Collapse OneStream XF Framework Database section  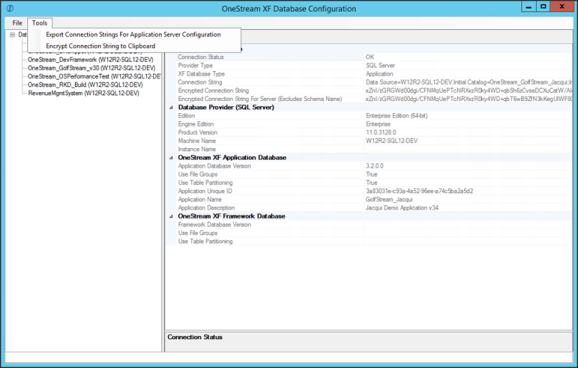click(x=171, y=216)
